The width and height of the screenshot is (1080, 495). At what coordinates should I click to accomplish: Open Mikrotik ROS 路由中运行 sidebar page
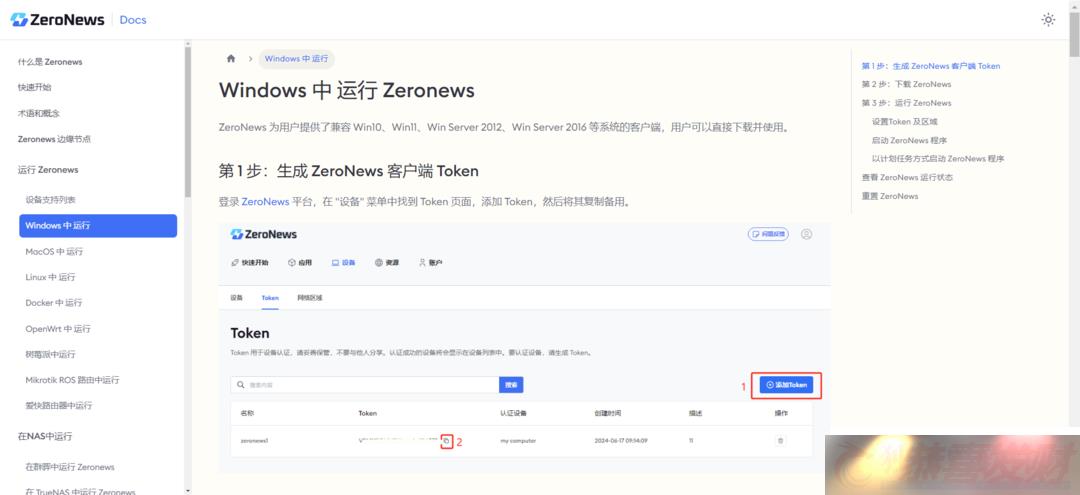coord(72,380)
